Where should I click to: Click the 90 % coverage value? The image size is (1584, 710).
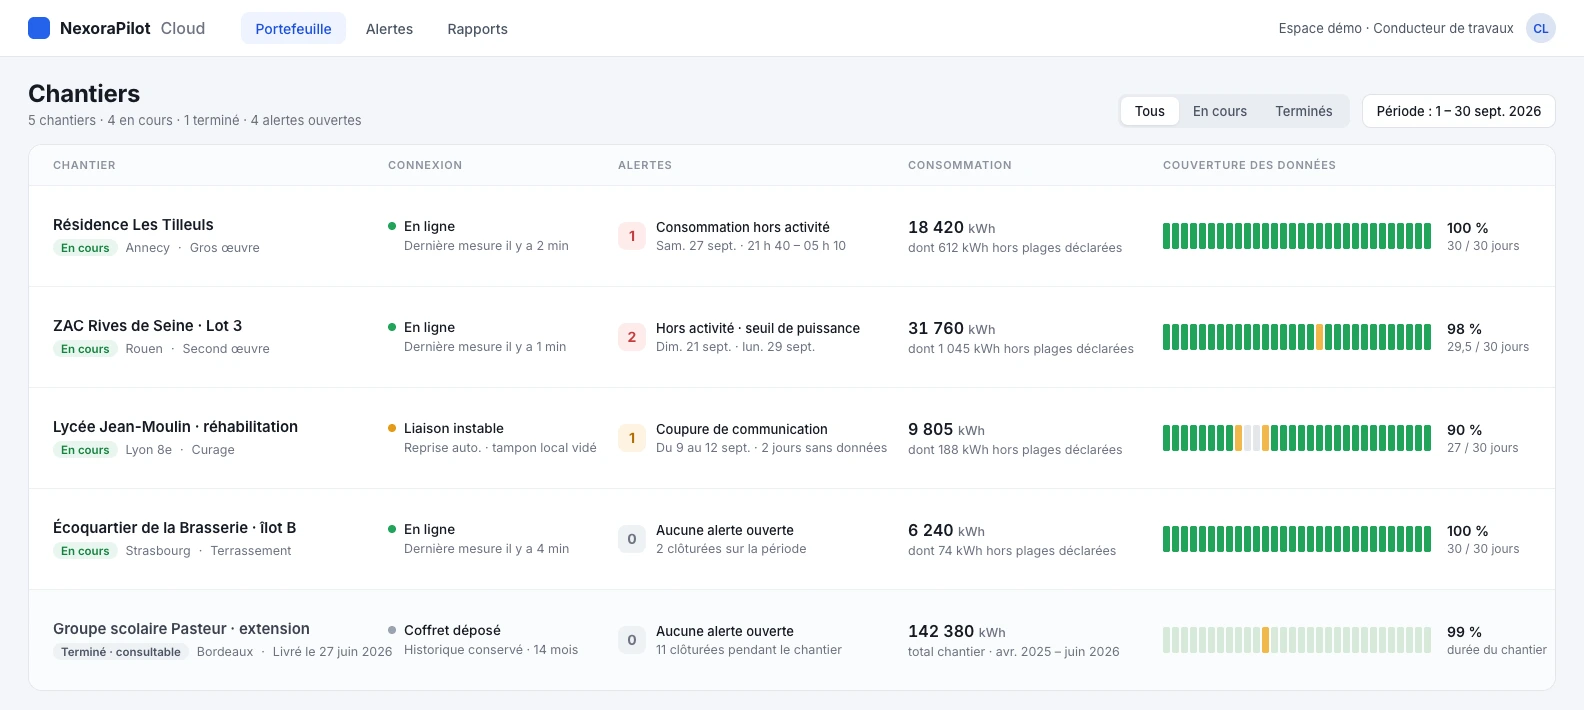coord(1464,430)
